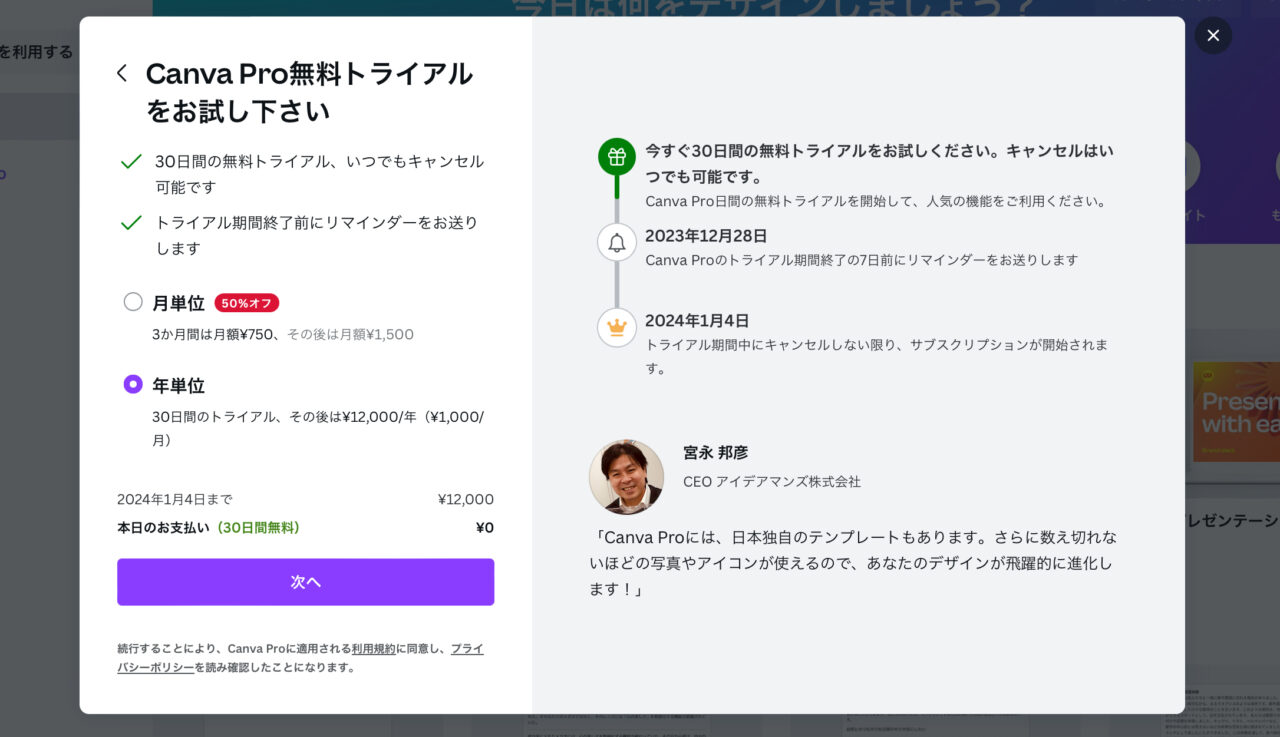1280x737 pixels.
Task: Click the green gift icon on the timeline
Action: coord(616,156)
